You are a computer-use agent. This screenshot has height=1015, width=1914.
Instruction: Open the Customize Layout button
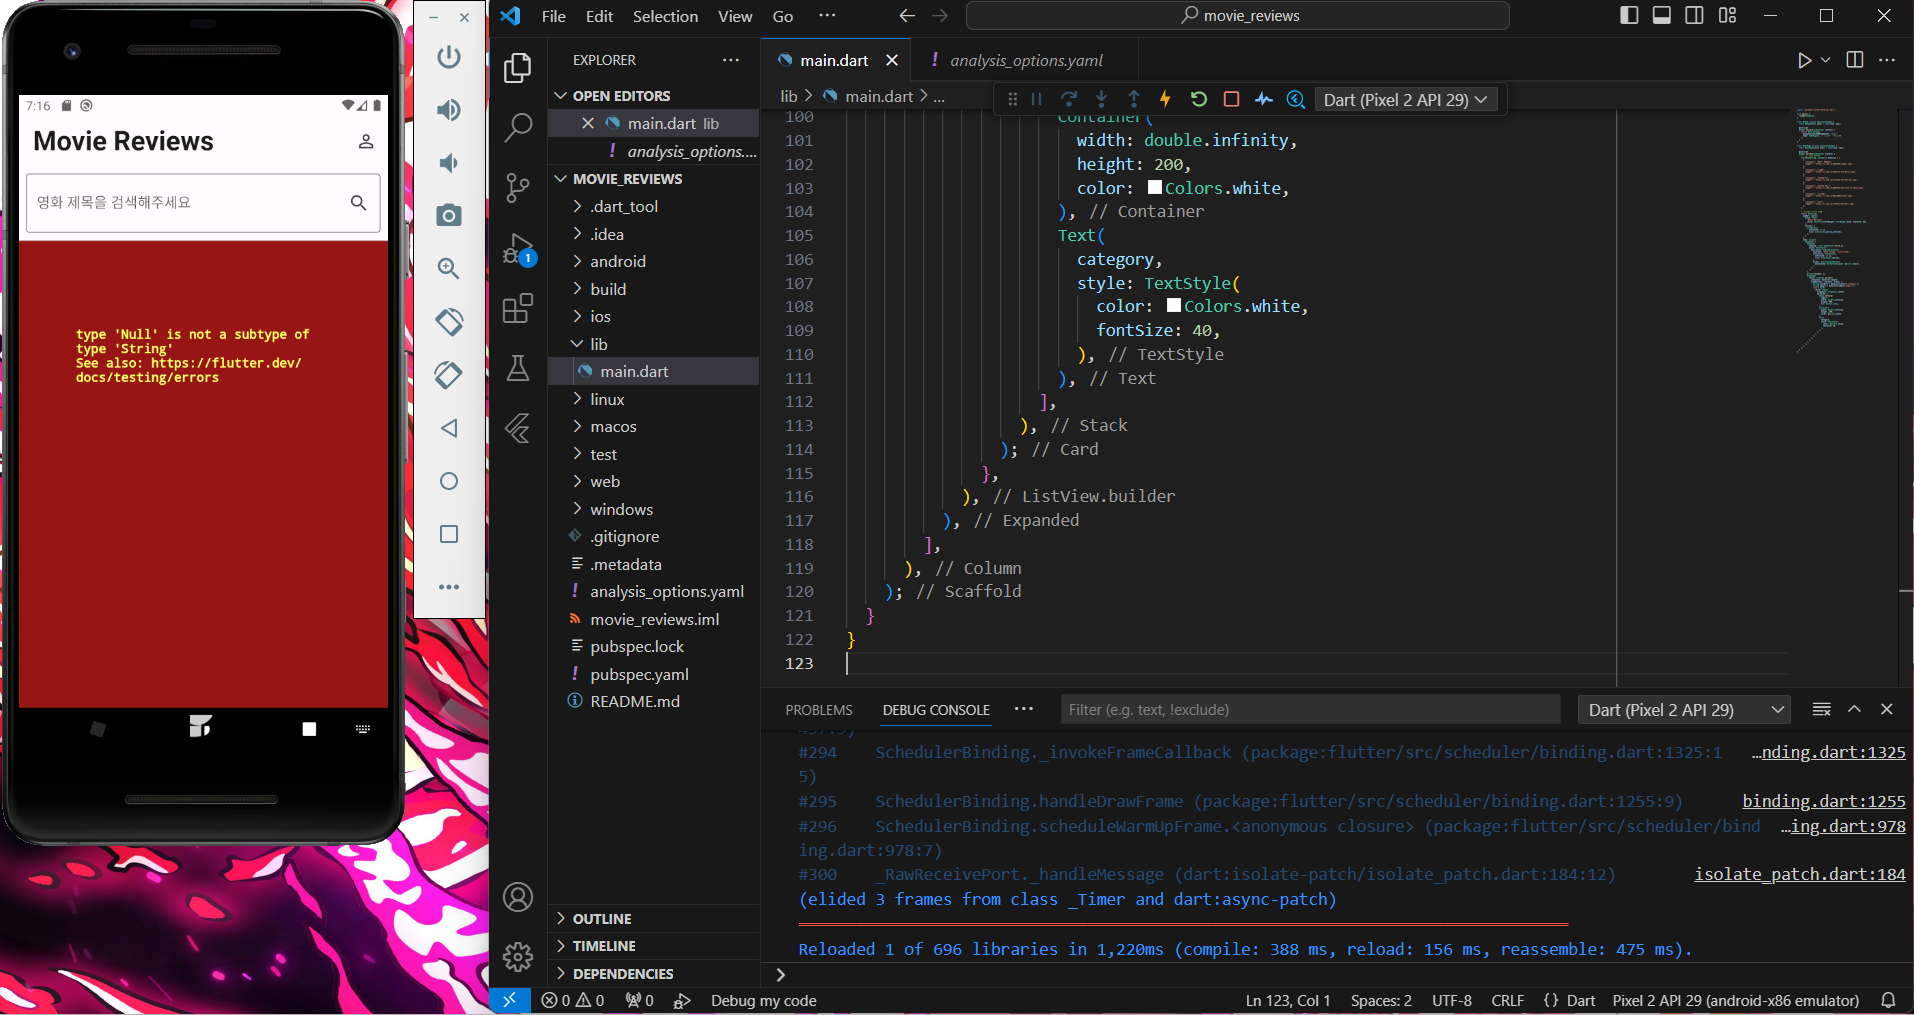1727,15
